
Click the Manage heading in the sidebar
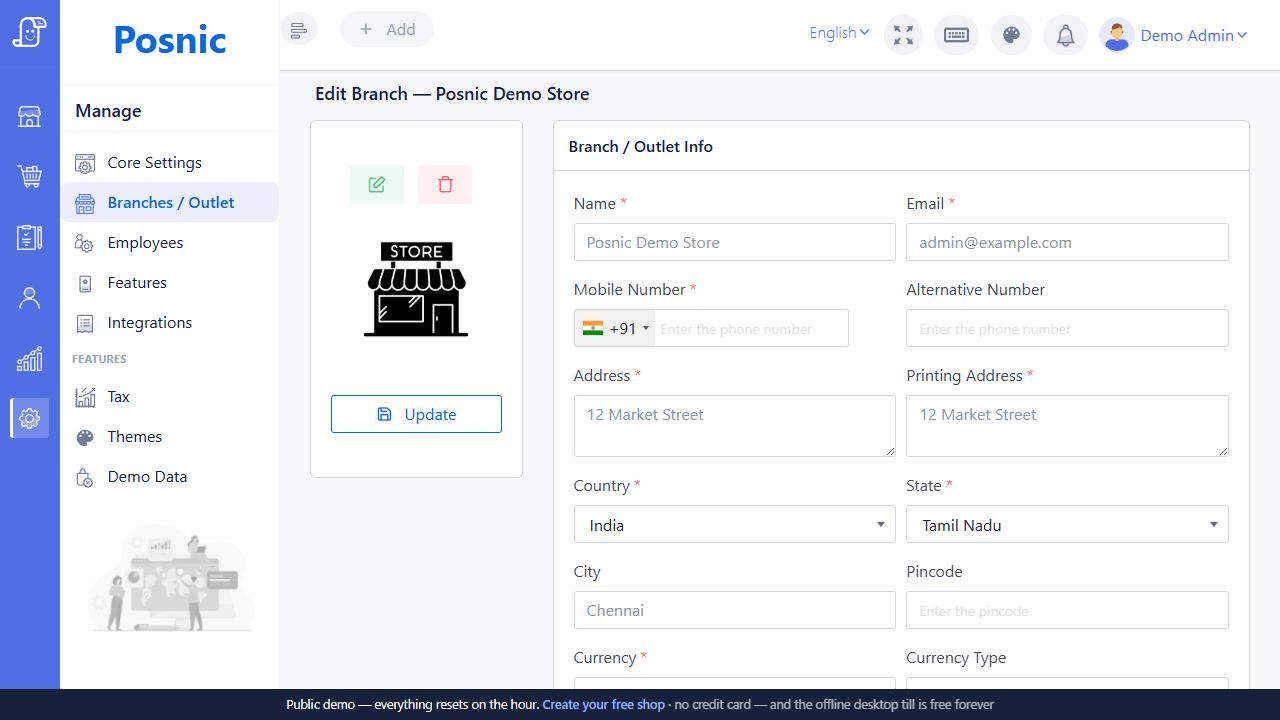[x=108, y=111]
